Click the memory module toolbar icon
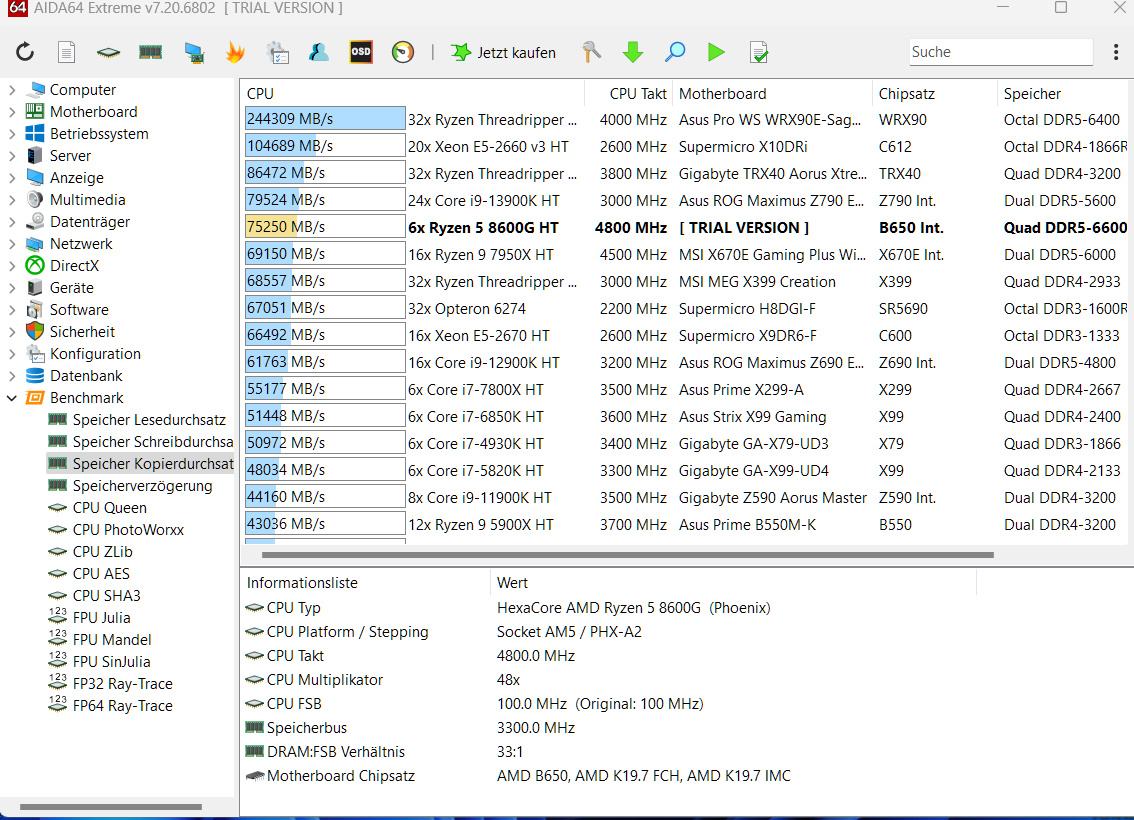This screenshot has width=1134, height=820. (150, 52)
